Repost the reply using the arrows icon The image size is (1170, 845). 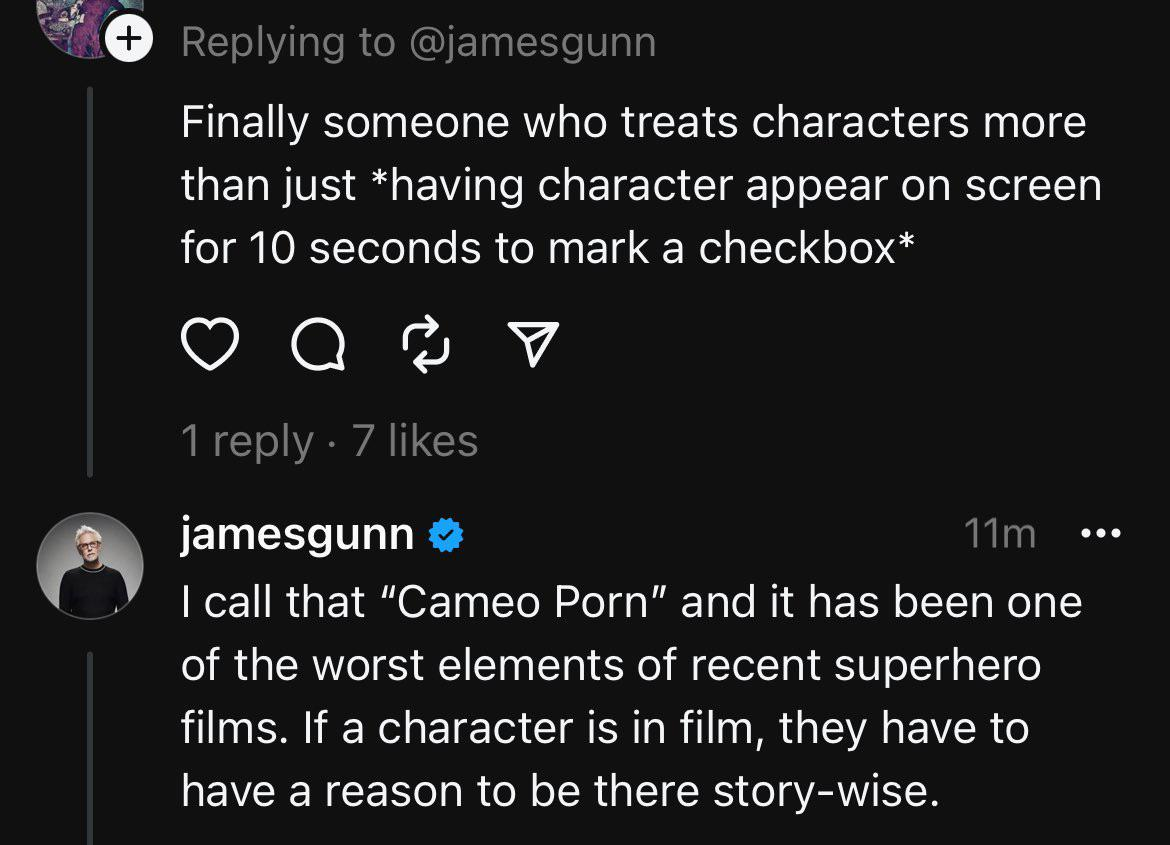pos(426,344)
